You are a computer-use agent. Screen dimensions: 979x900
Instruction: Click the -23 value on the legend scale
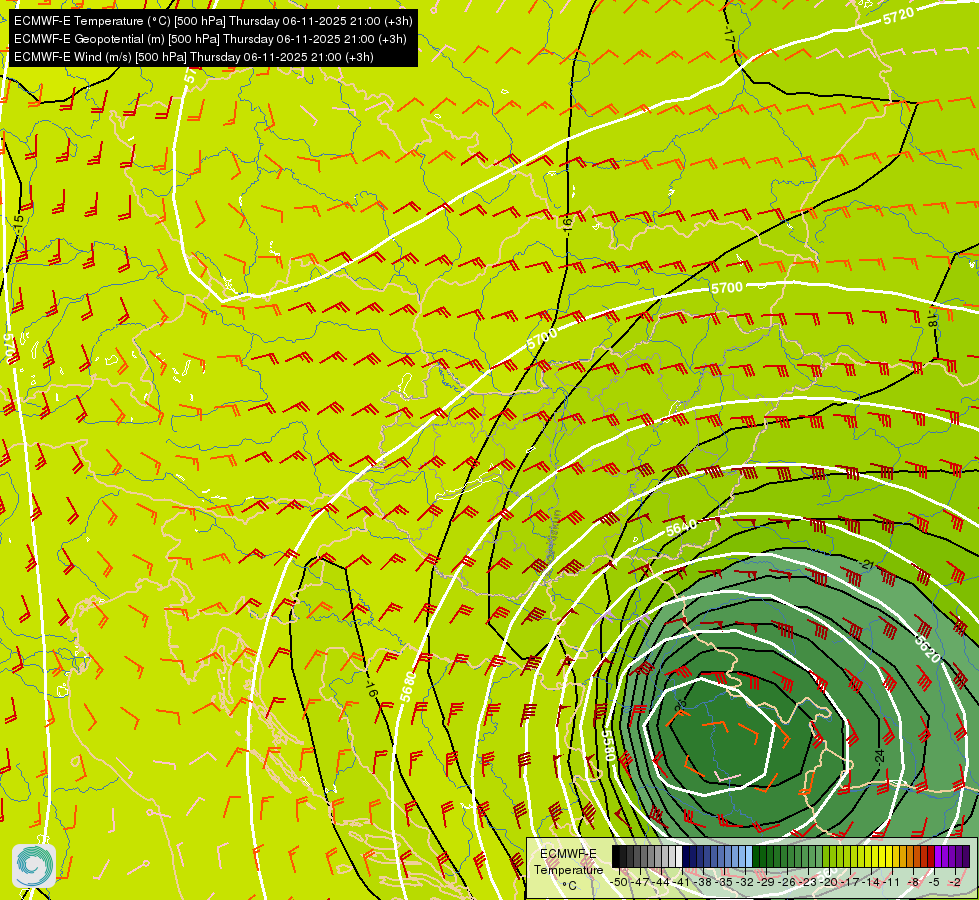[808, 882]
